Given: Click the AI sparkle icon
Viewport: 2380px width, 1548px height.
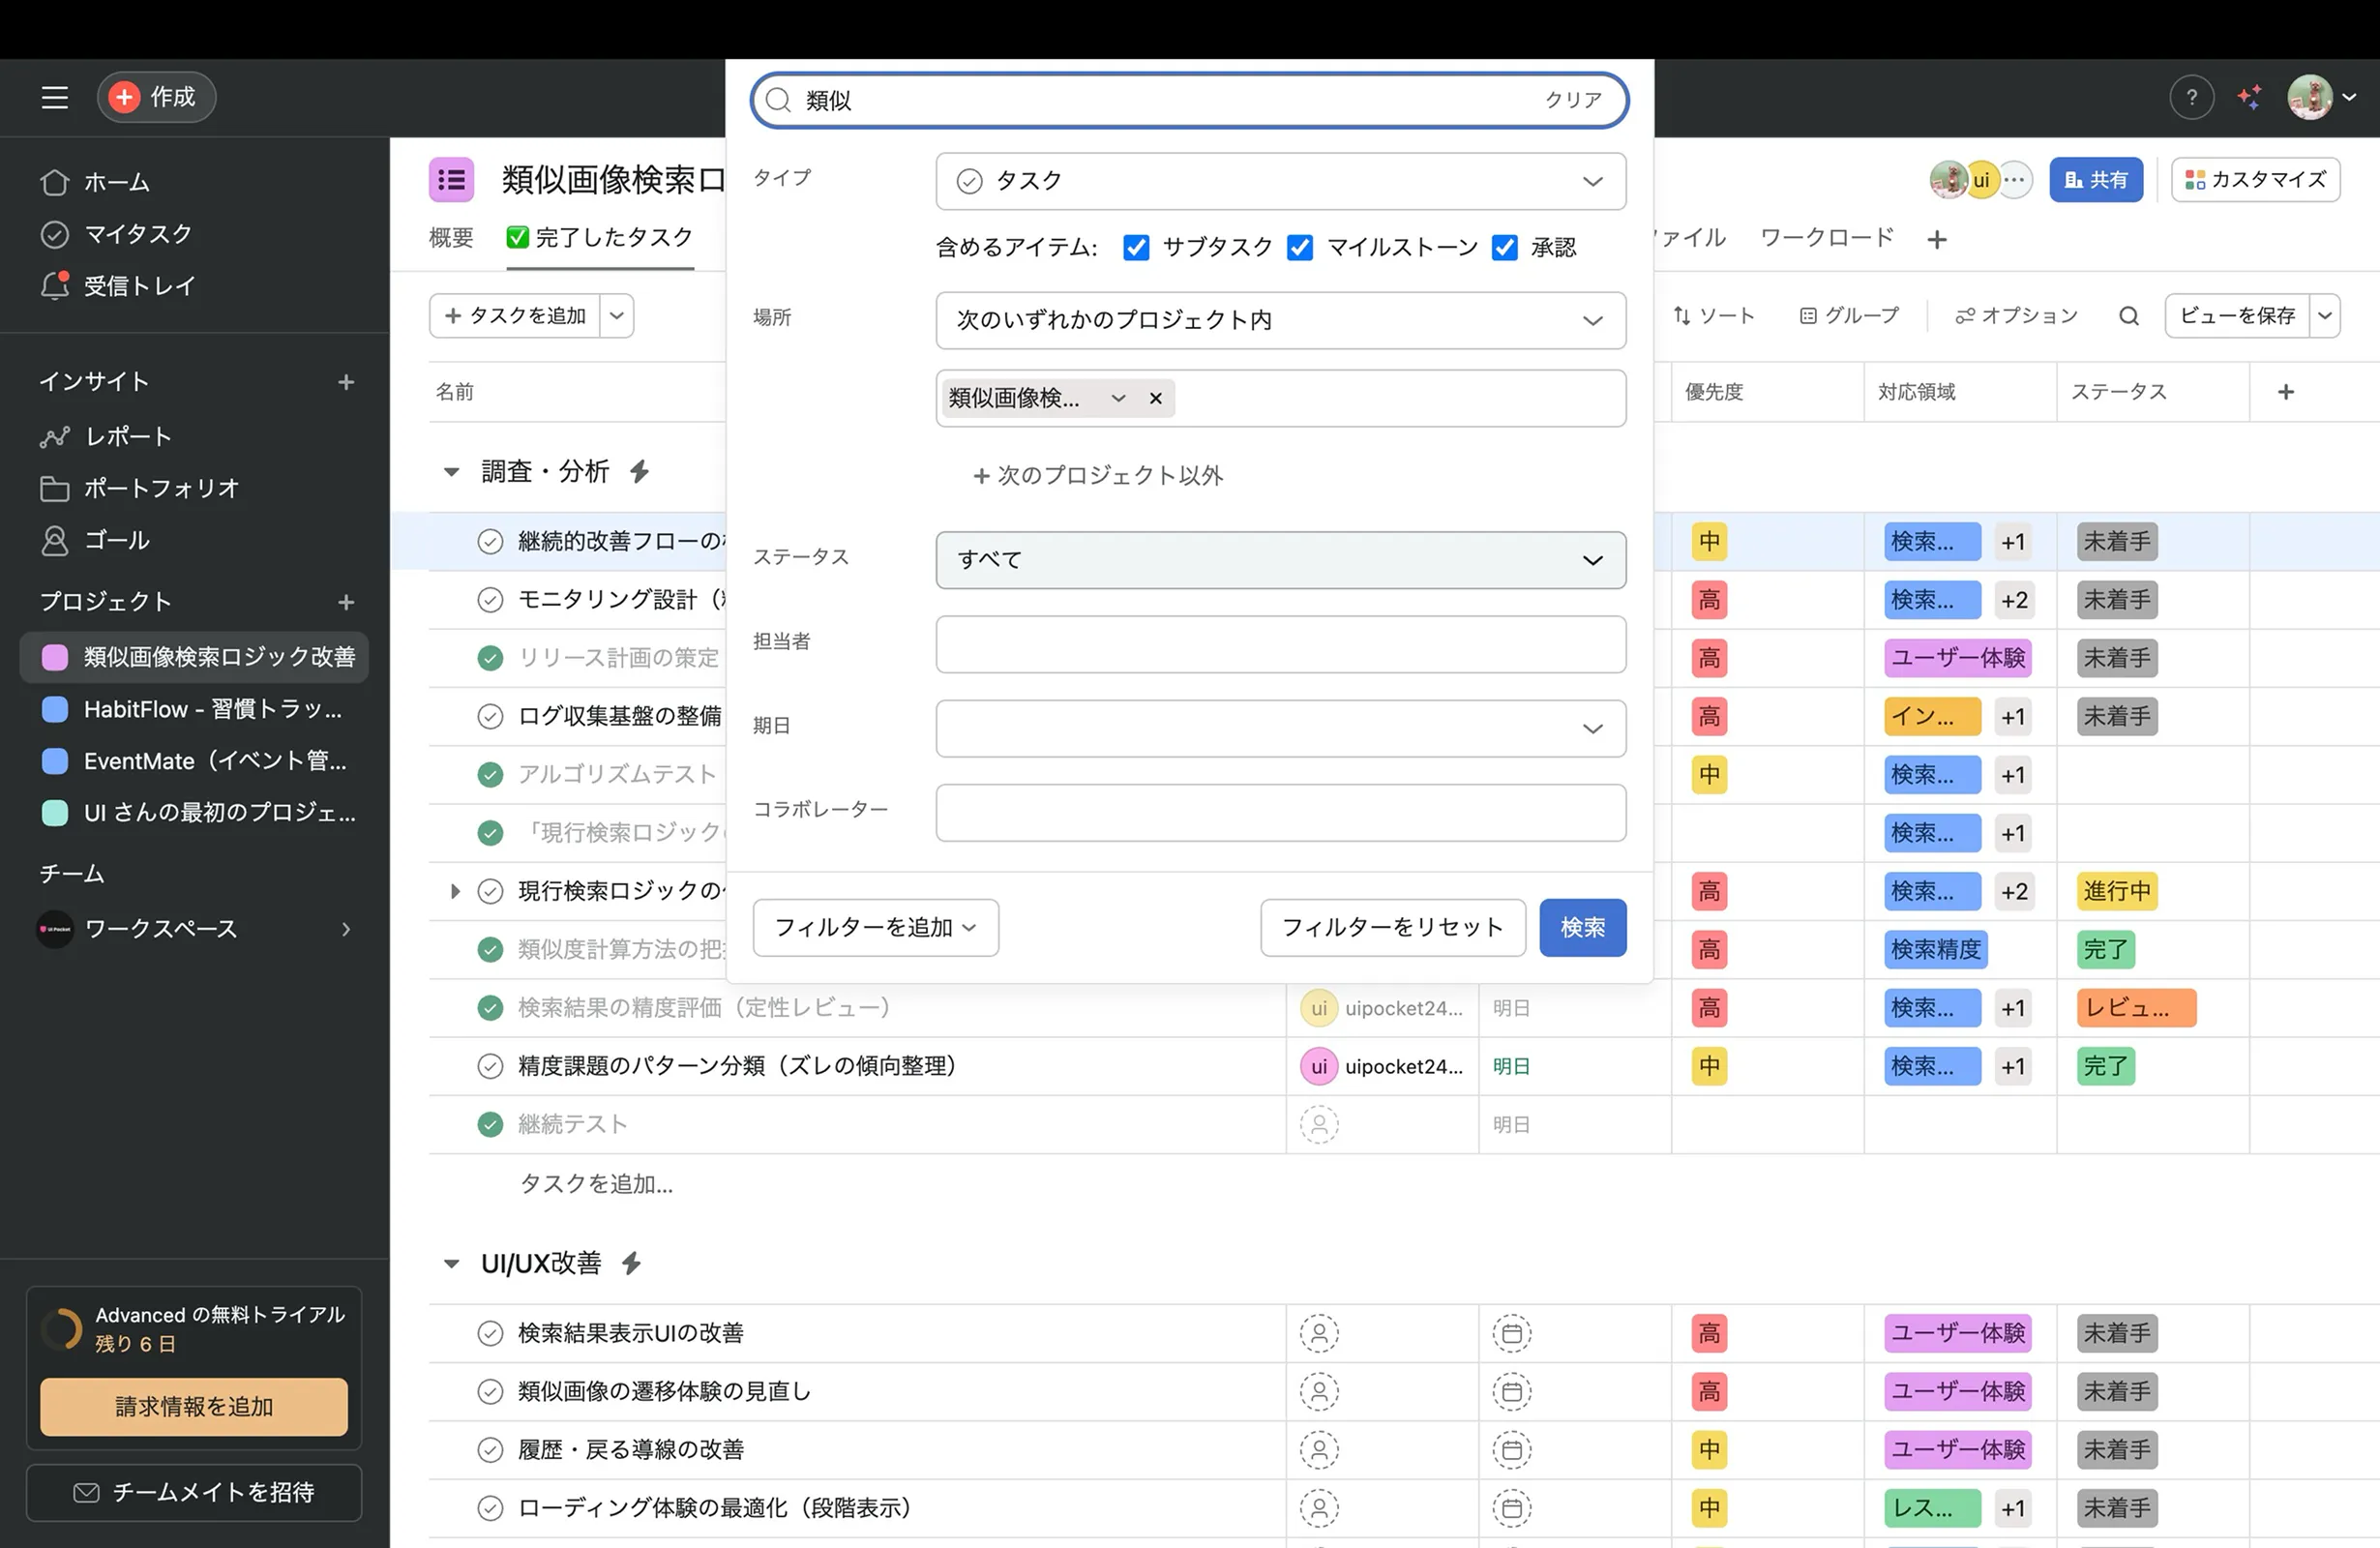Looking at the screenshot, I should (x=2250, y=97).
